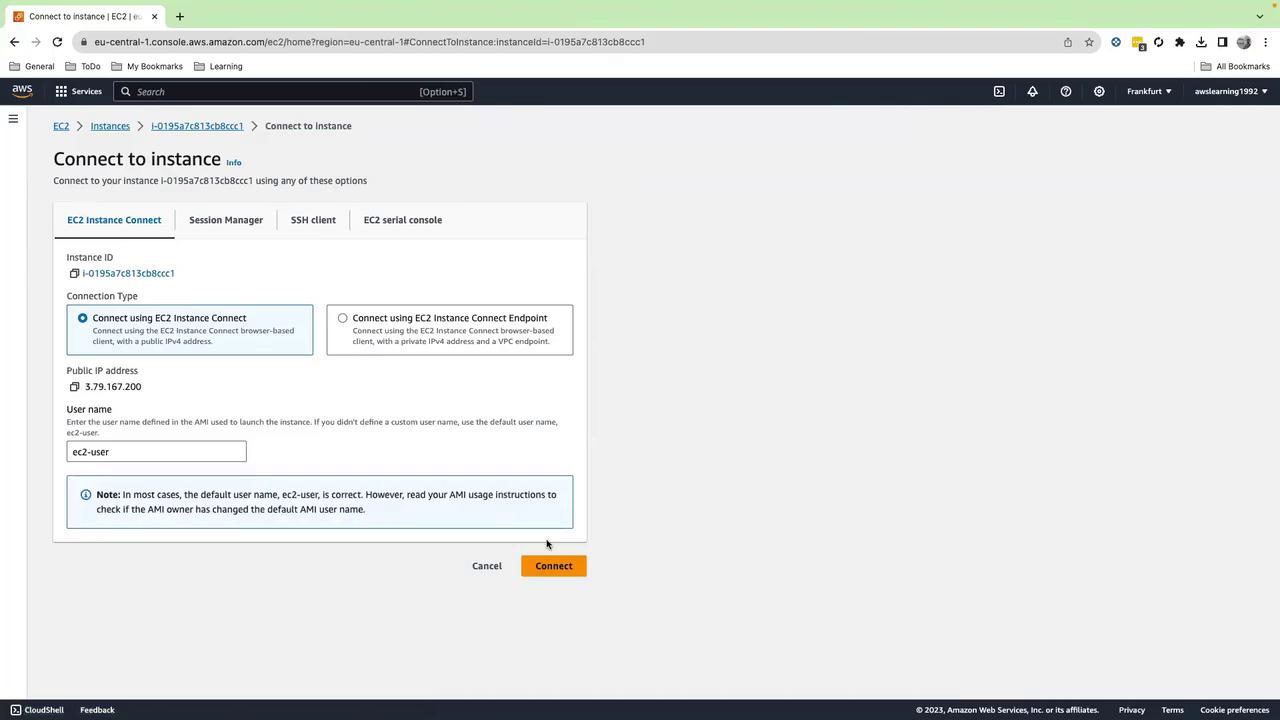
Task: Copy the public IP address icon
Action: click(74, 387)
